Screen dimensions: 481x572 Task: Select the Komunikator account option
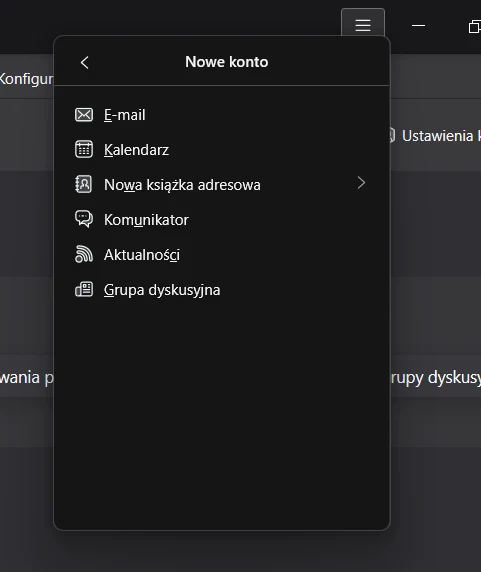tap(222, 220)
